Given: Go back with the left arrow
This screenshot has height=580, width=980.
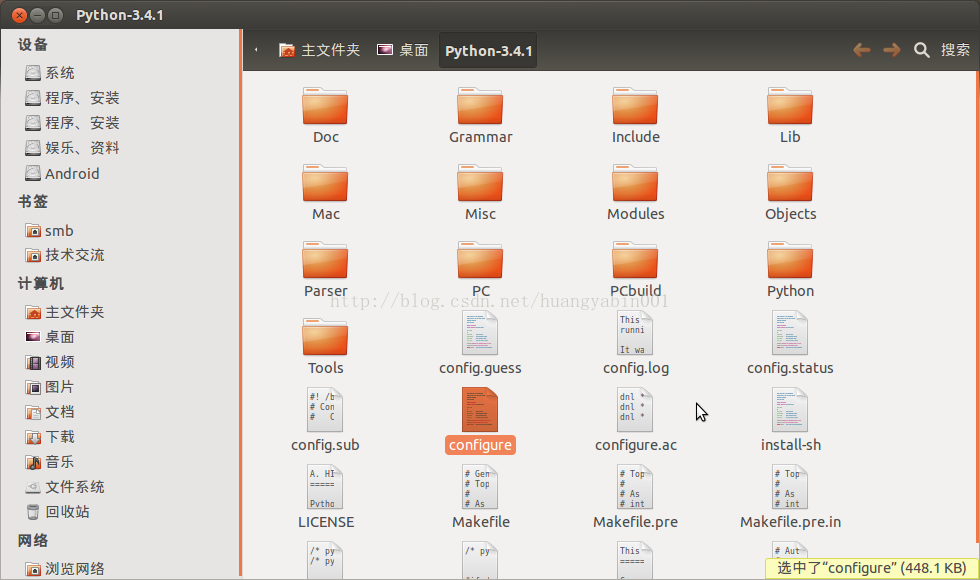Looking at the screenshot, I should pos(862,50).
